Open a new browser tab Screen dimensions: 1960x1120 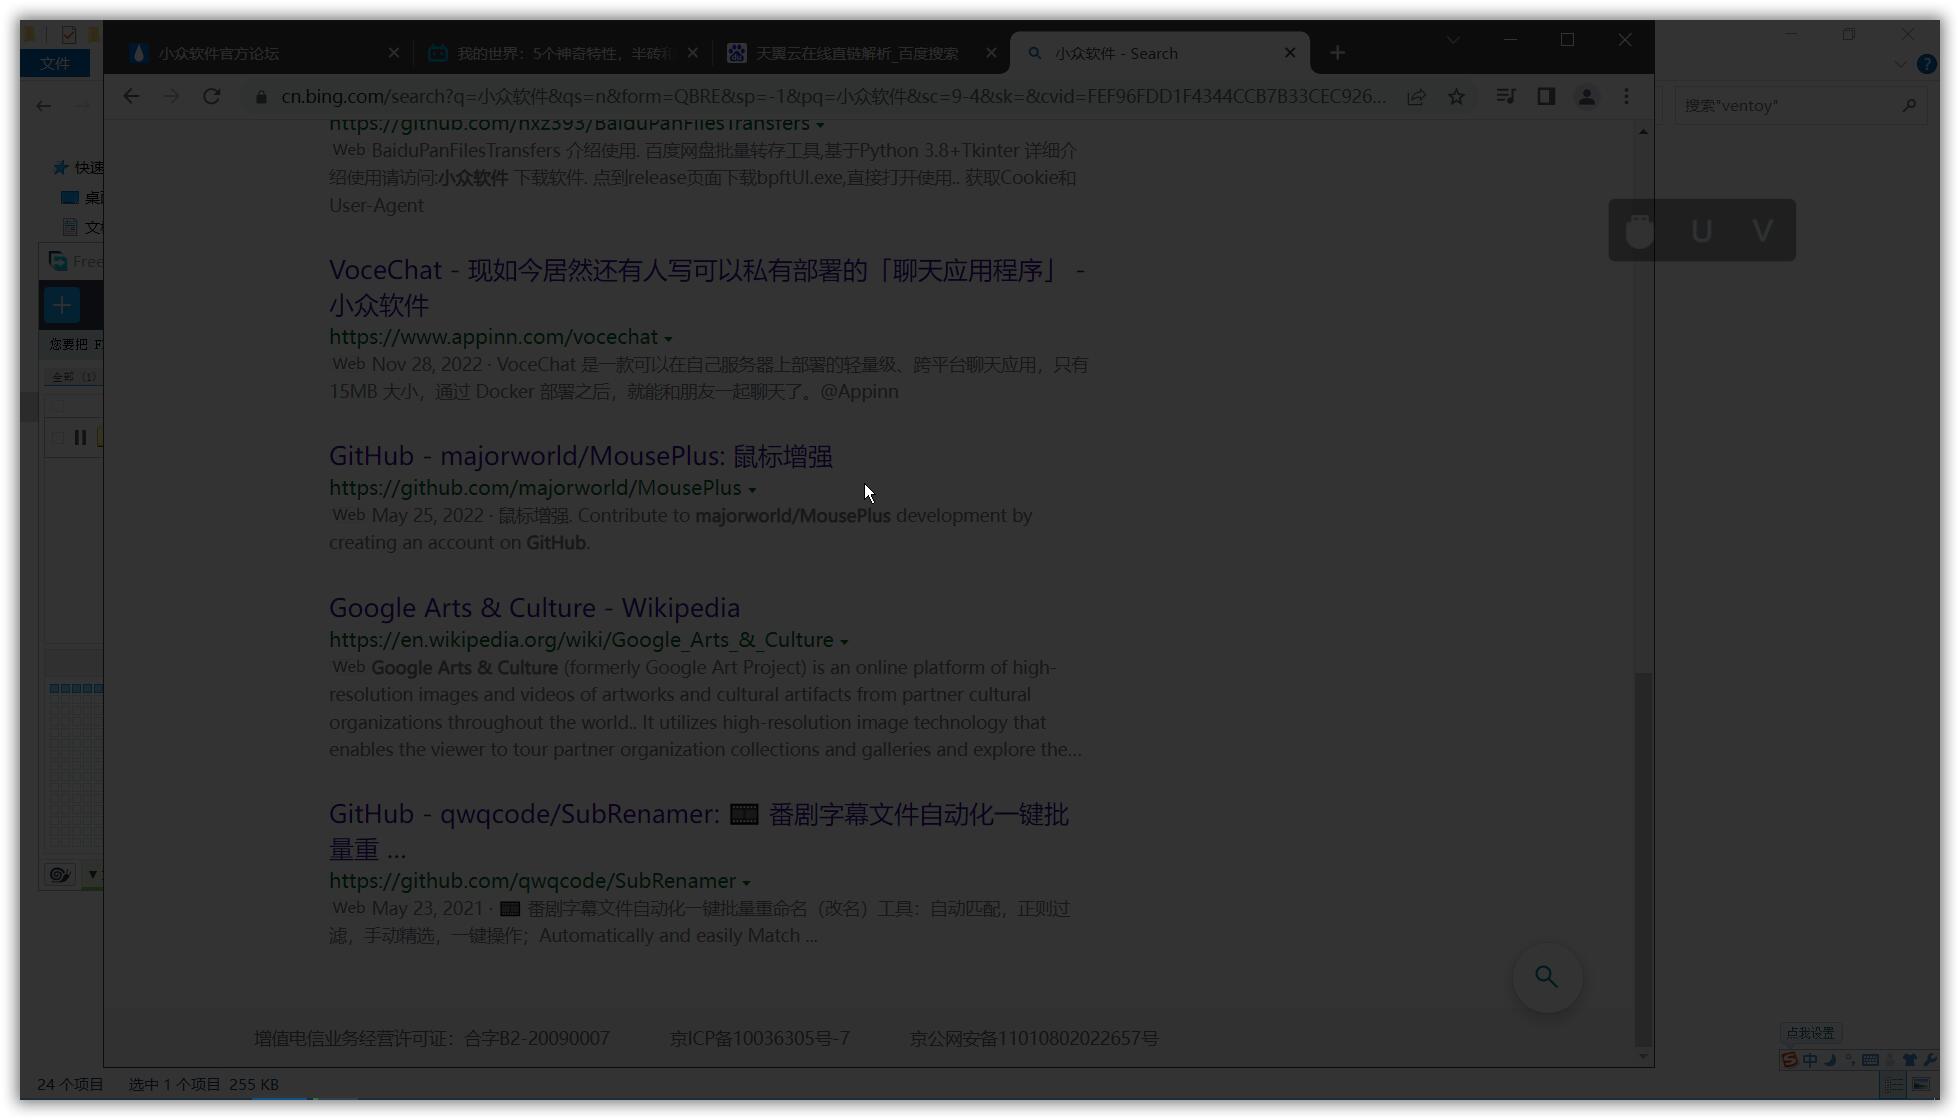1337,53
